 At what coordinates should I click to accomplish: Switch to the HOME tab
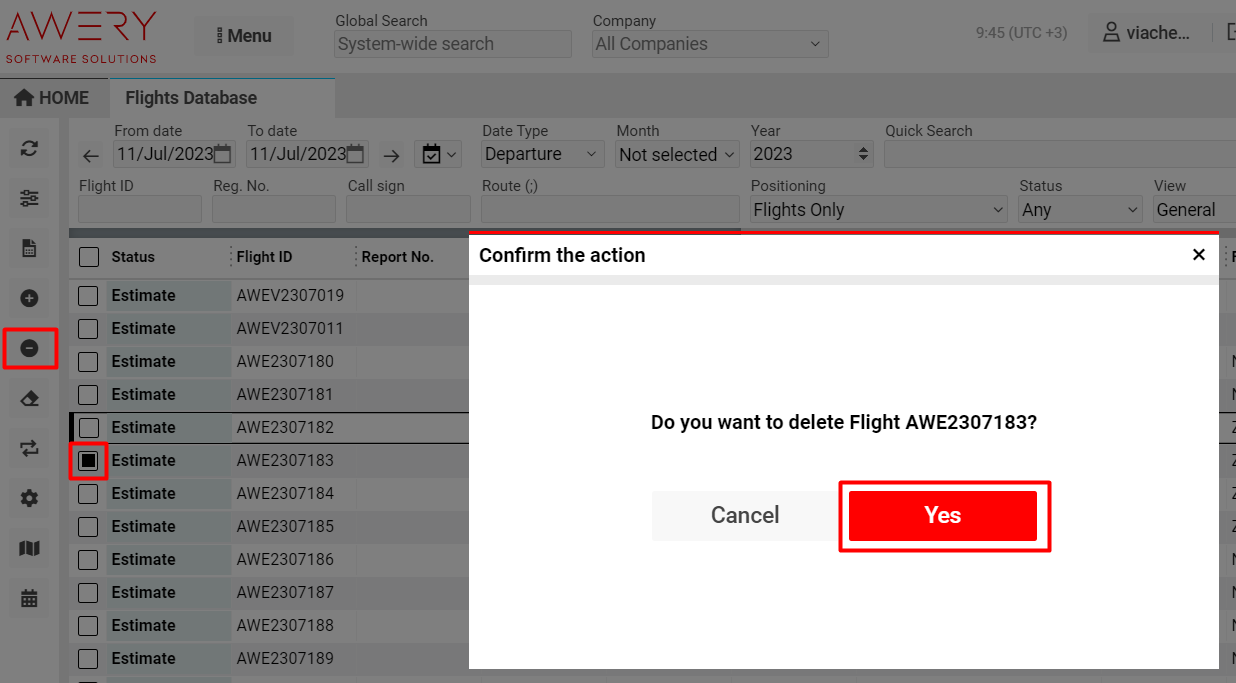[x=52, y=98]
